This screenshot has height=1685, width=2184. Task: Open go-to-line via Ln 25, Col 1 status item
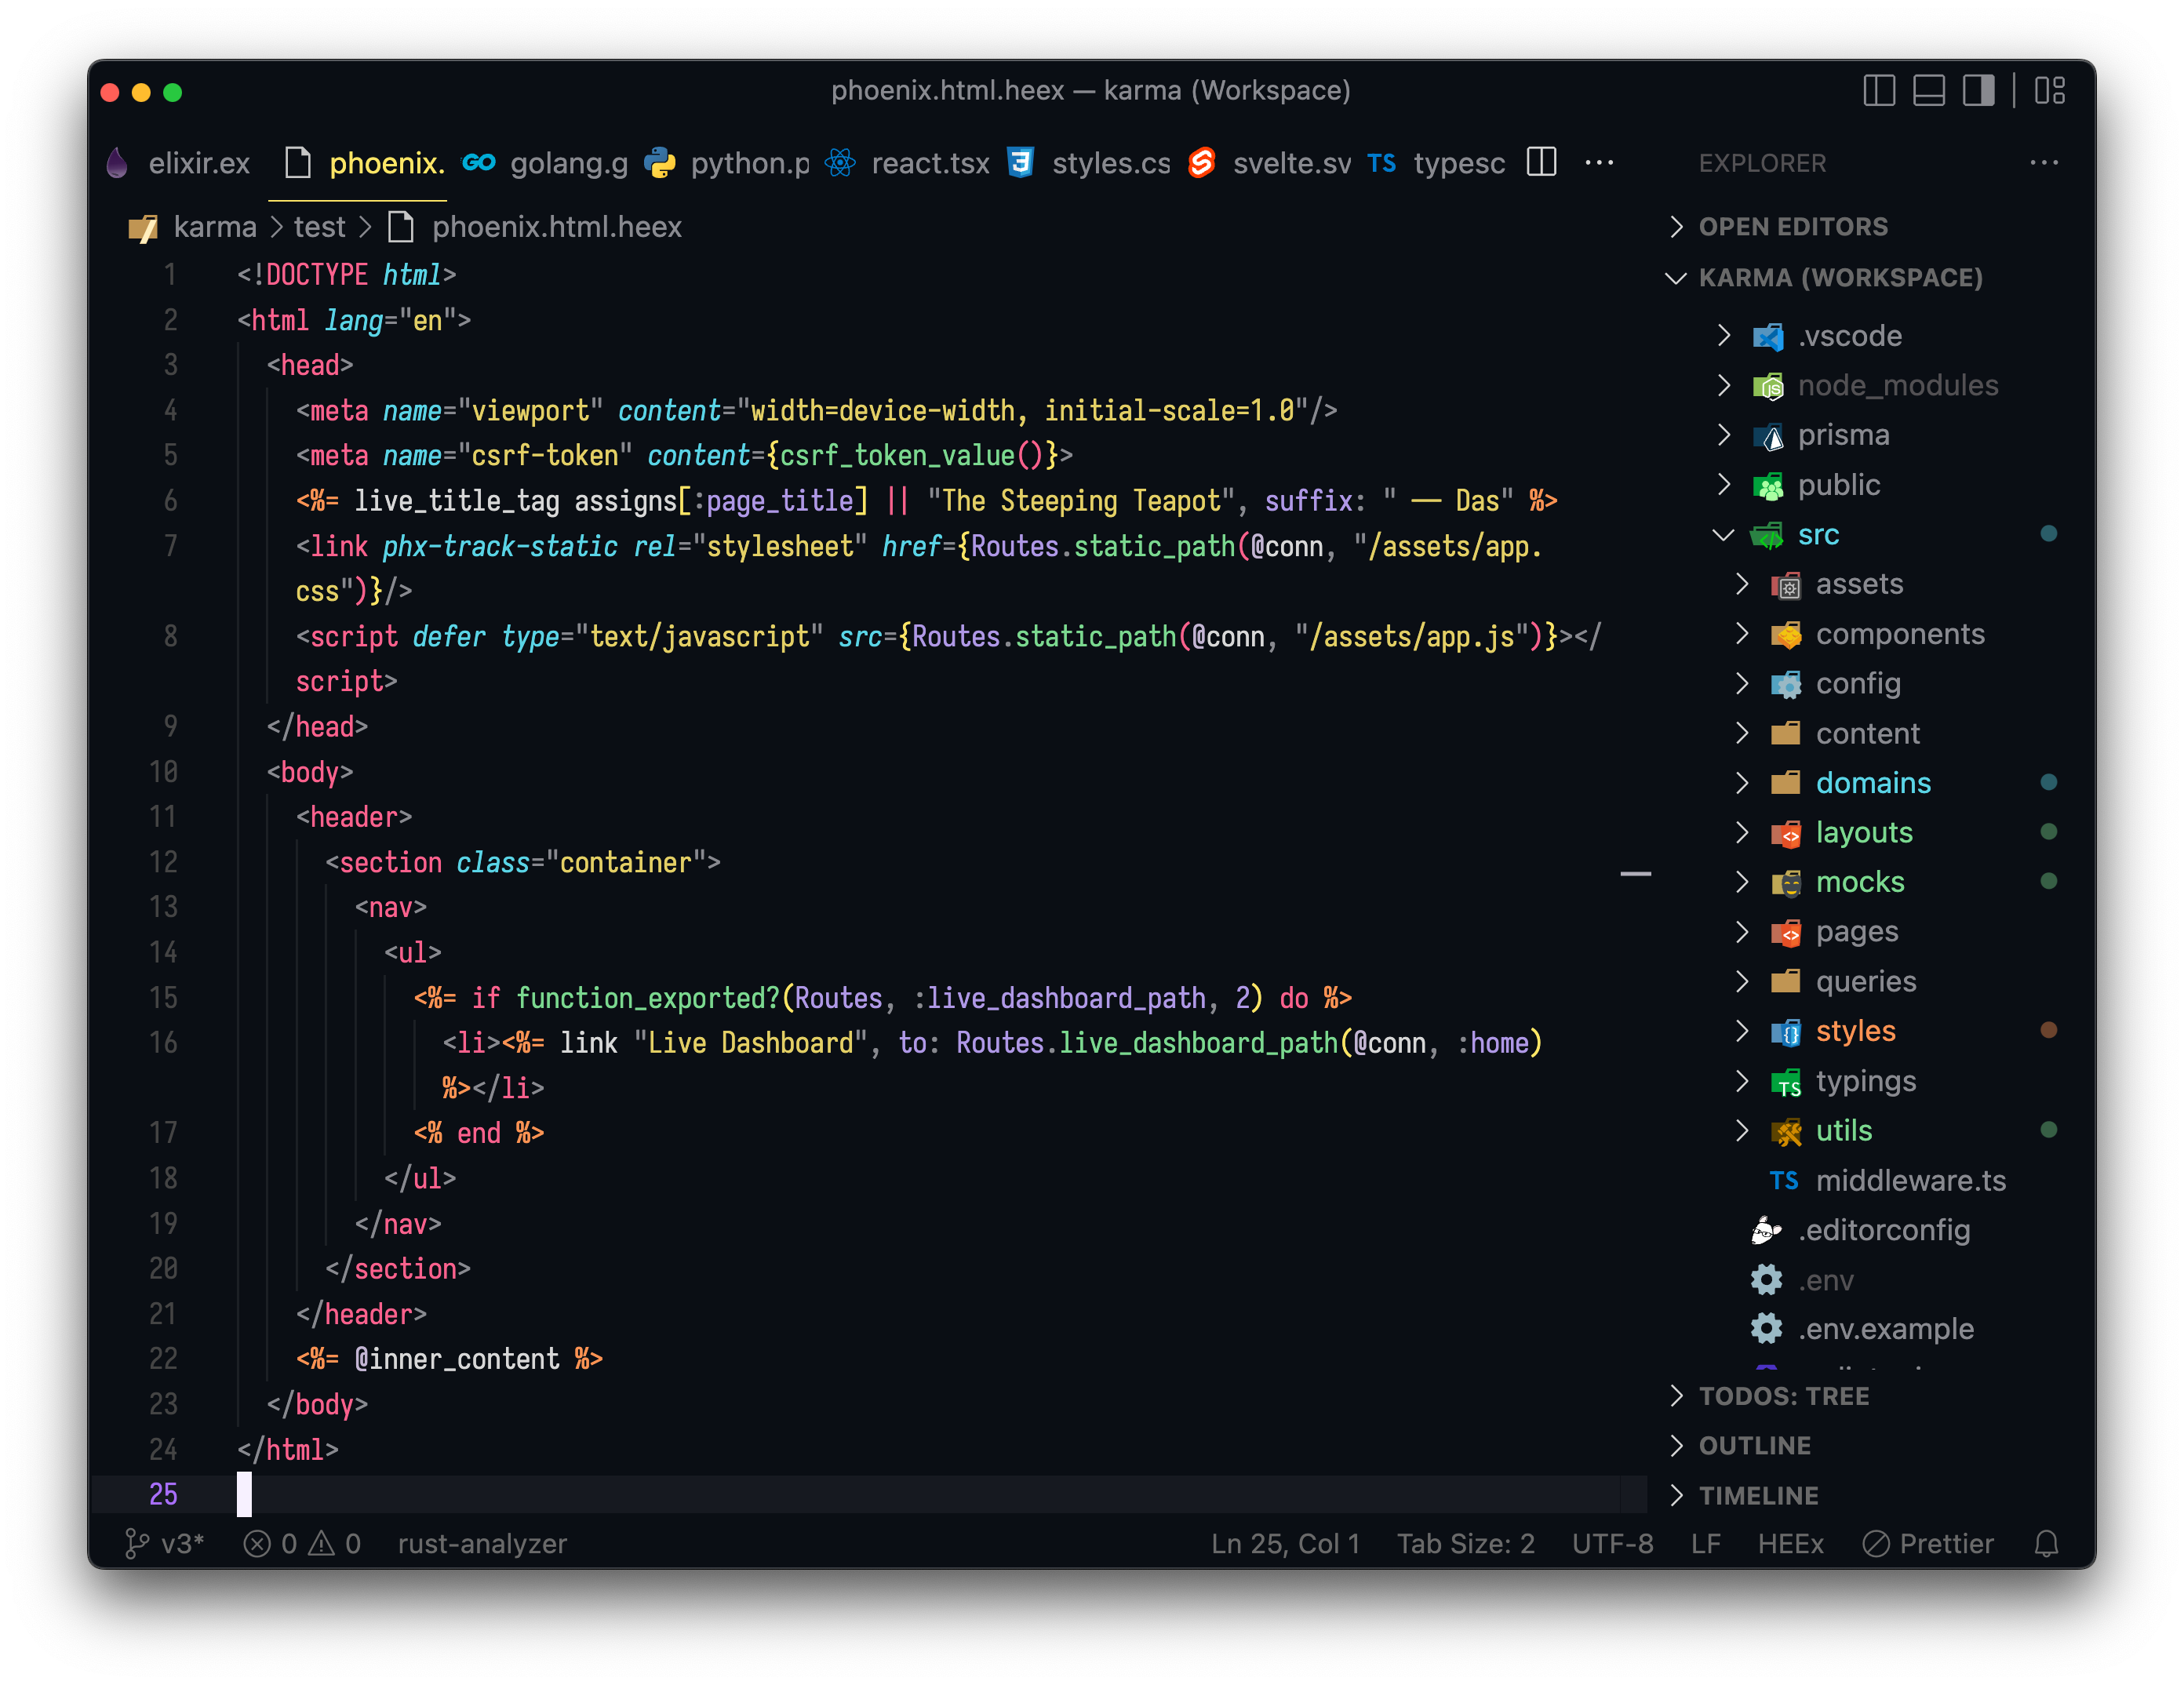pos(1284,1543)
